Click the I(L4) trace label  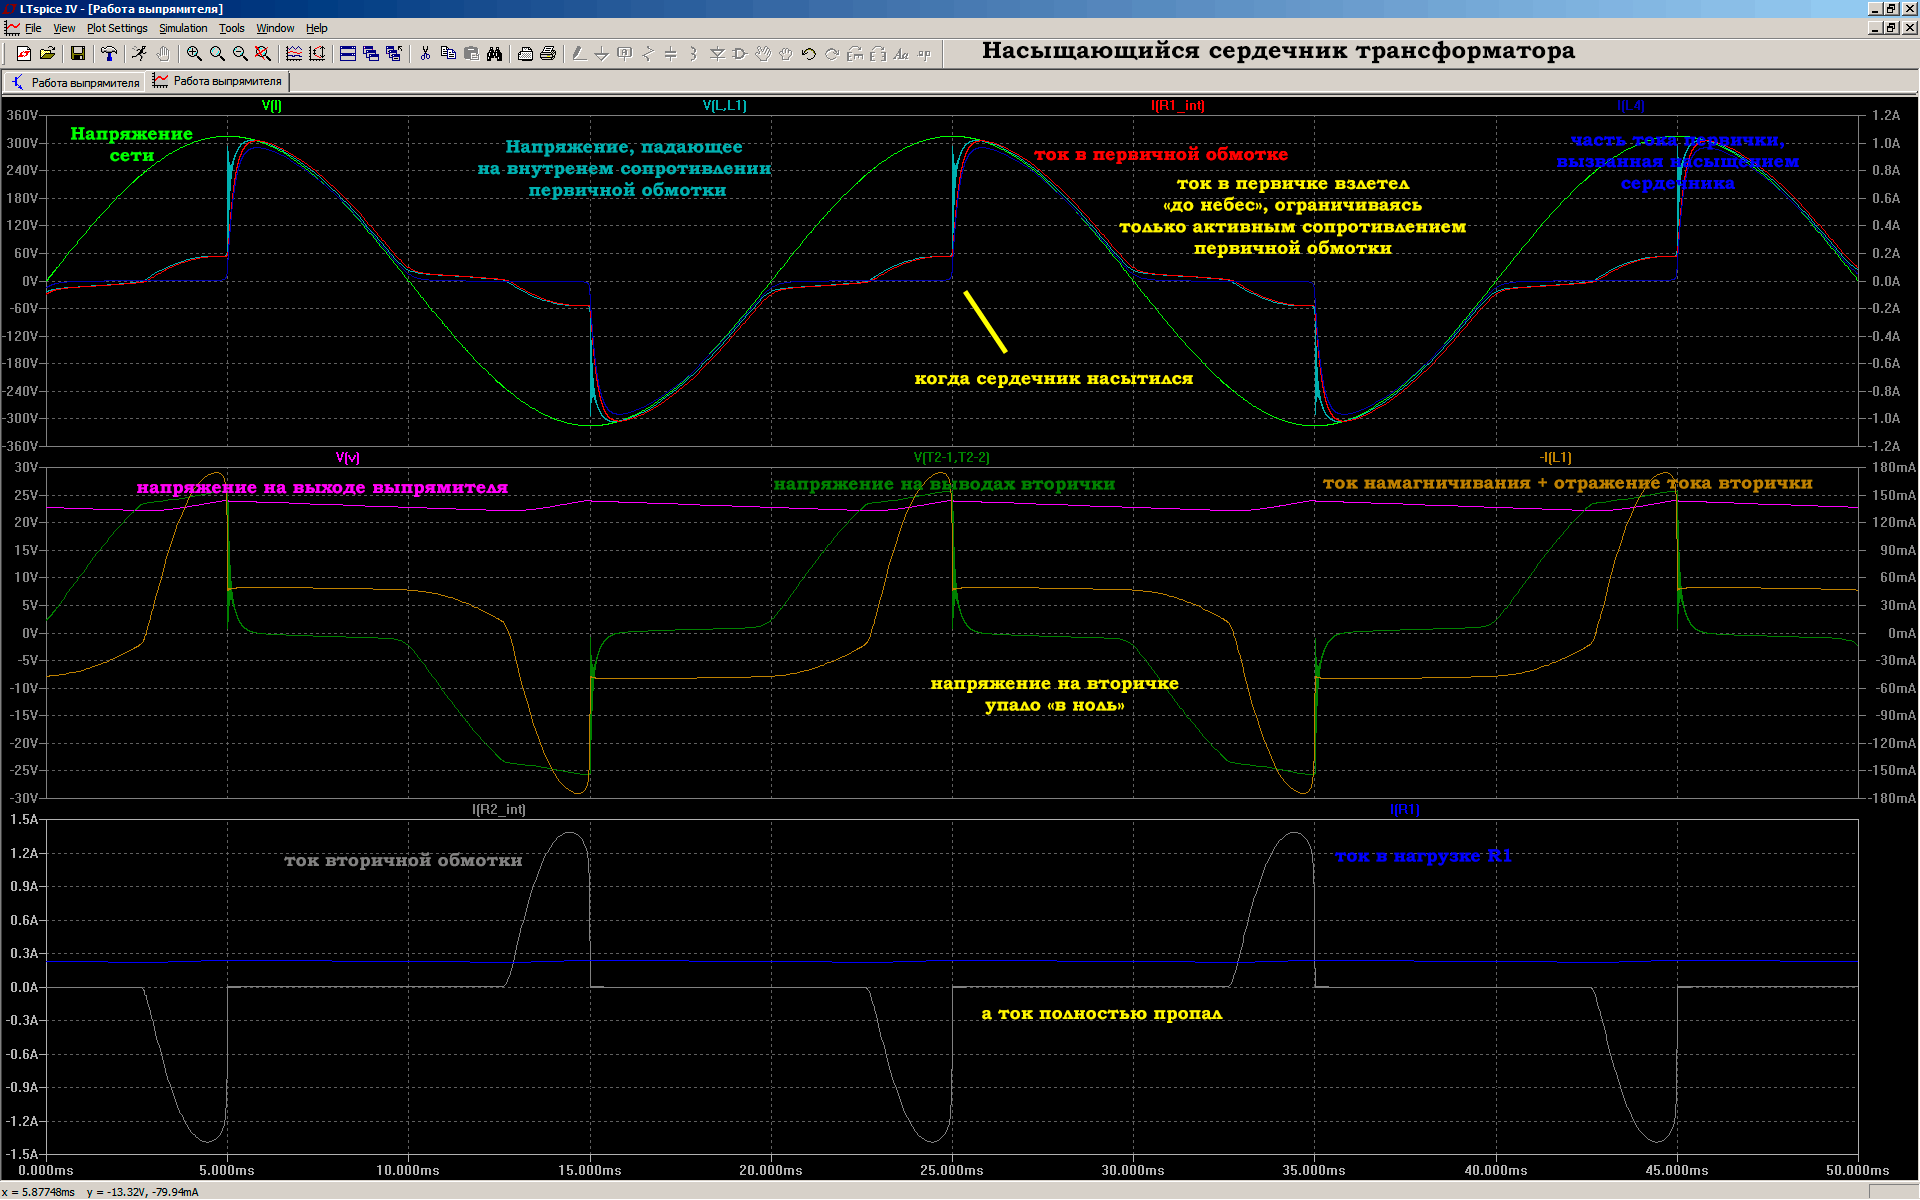(1631, 105)
